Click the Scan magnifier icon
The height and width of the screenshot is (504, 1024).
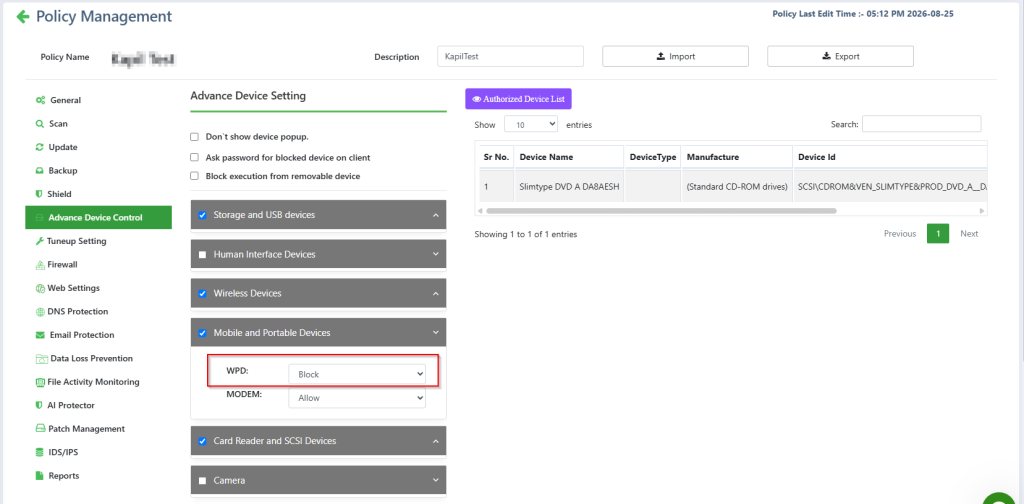click(x=40, y=123)
